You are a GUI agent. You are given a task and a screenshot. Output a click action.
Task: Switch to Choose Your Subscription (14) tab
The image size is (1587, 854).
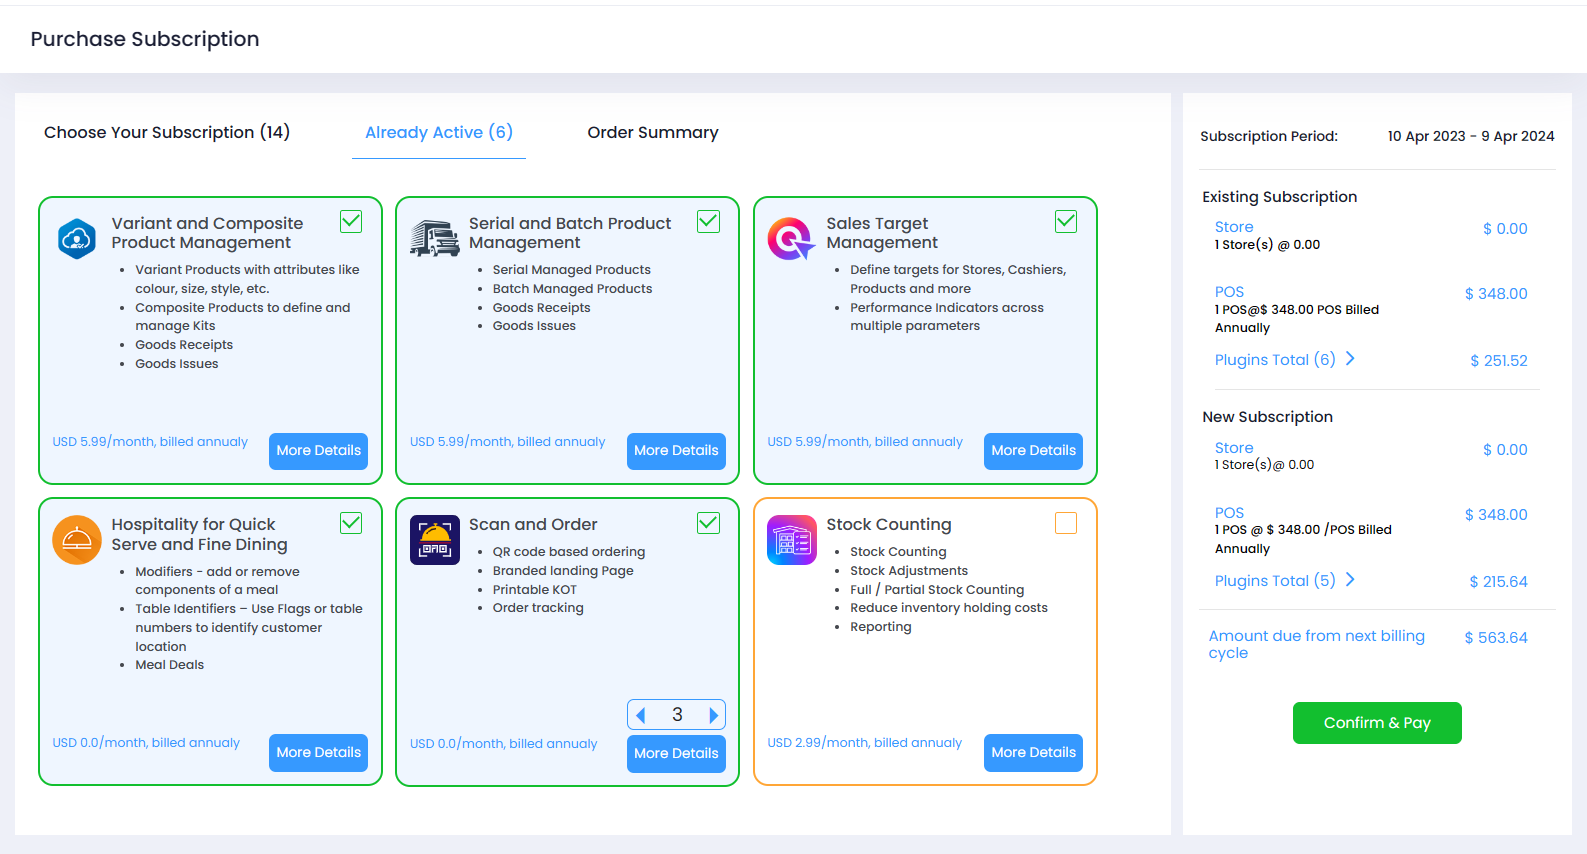(167, 132)
